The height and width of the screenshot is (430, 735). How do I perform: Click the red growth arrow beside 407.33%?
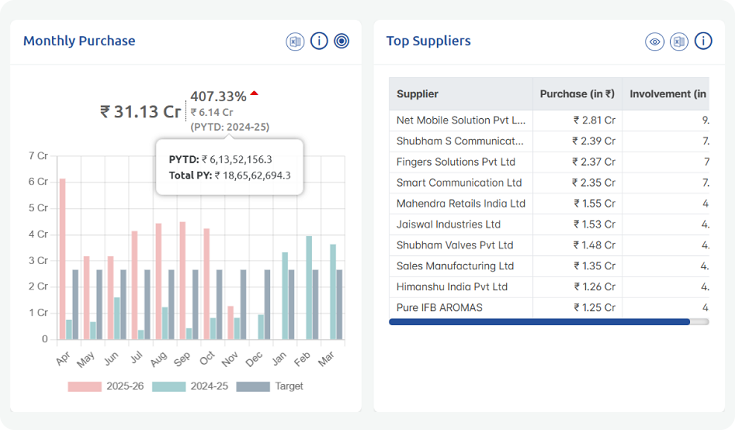(254, 93)
